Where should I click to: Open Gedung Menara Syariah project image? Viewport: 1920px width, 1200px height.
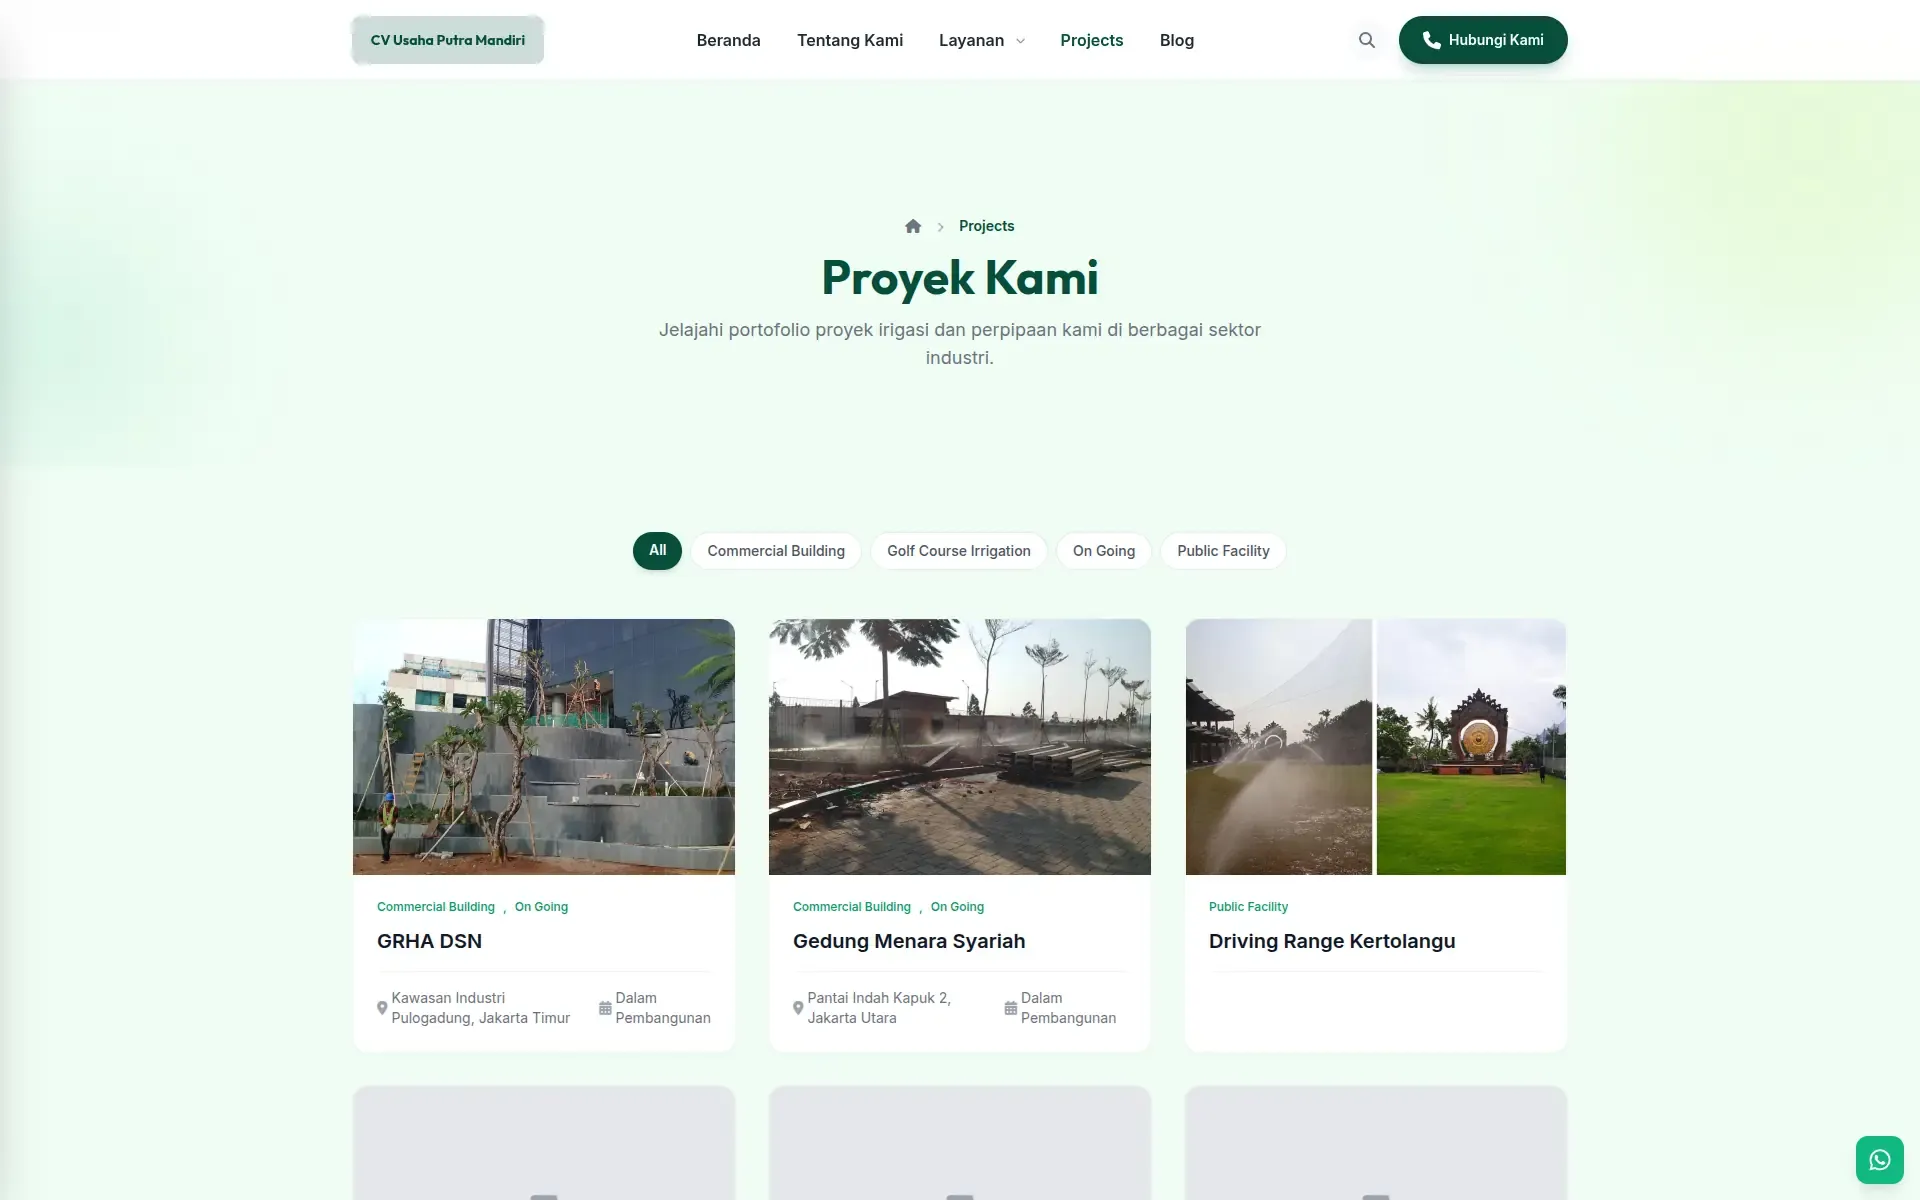[960, 747]
